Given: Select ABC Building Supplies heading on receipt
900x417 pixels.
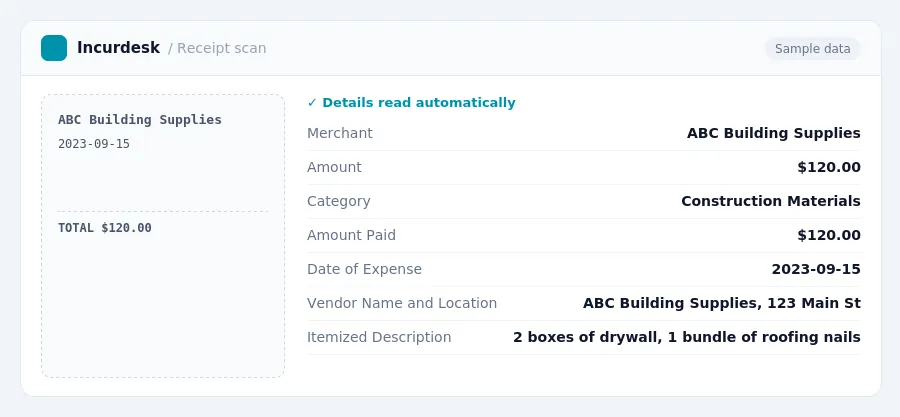Looking at the screenshot, I should pos(139,119).
